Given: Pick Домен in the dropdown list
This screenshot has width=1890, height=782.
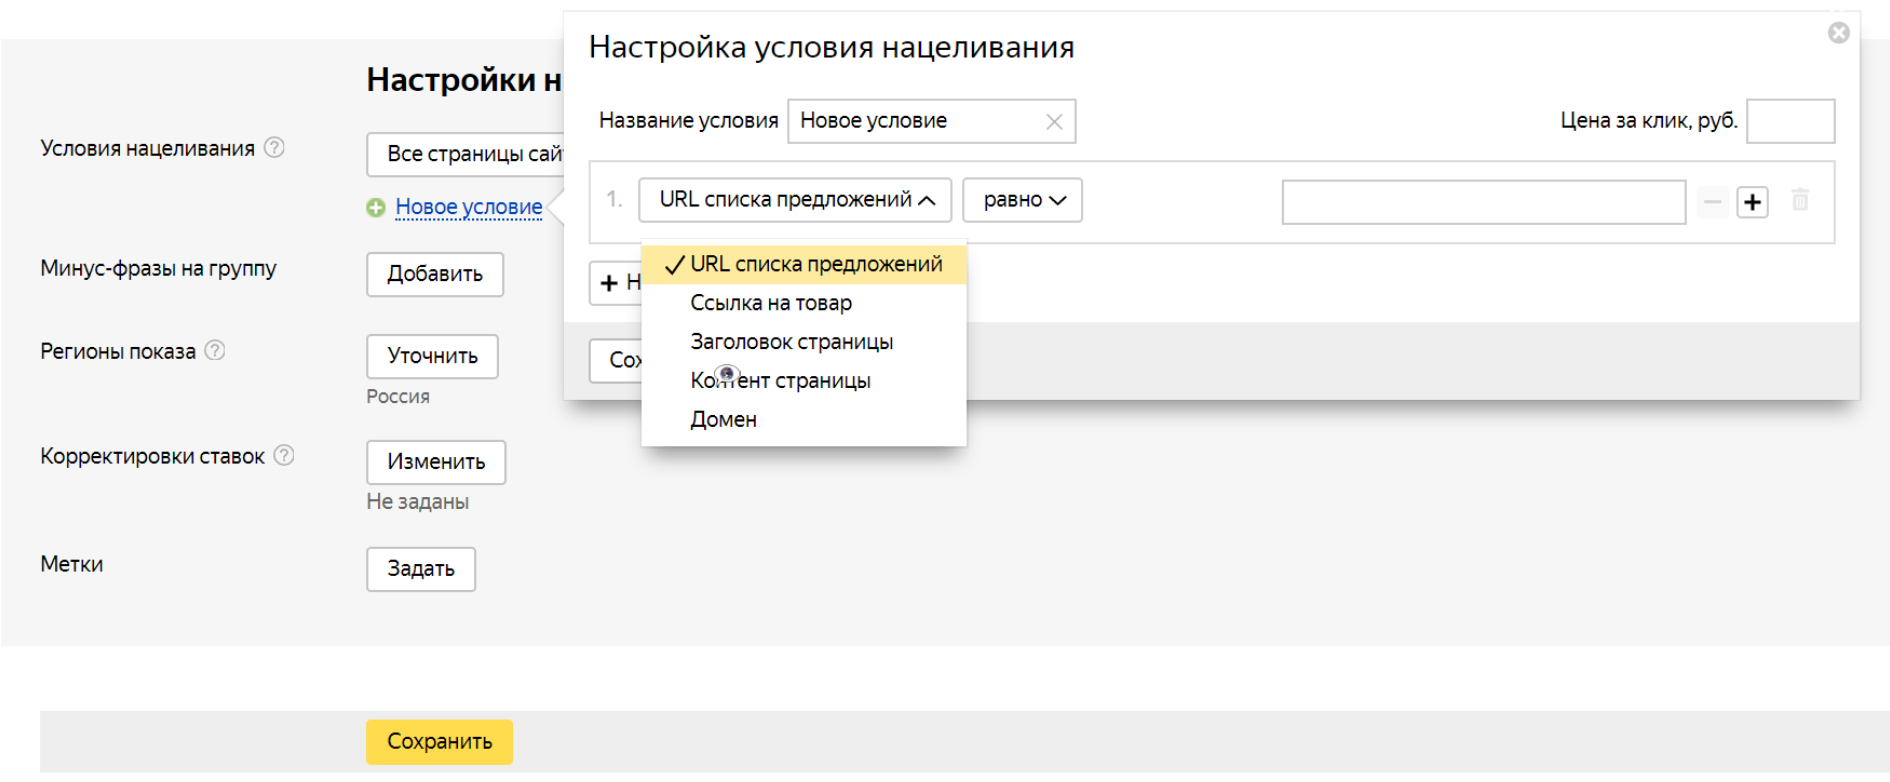Looking at the screenshot, I should pos(804,420).
